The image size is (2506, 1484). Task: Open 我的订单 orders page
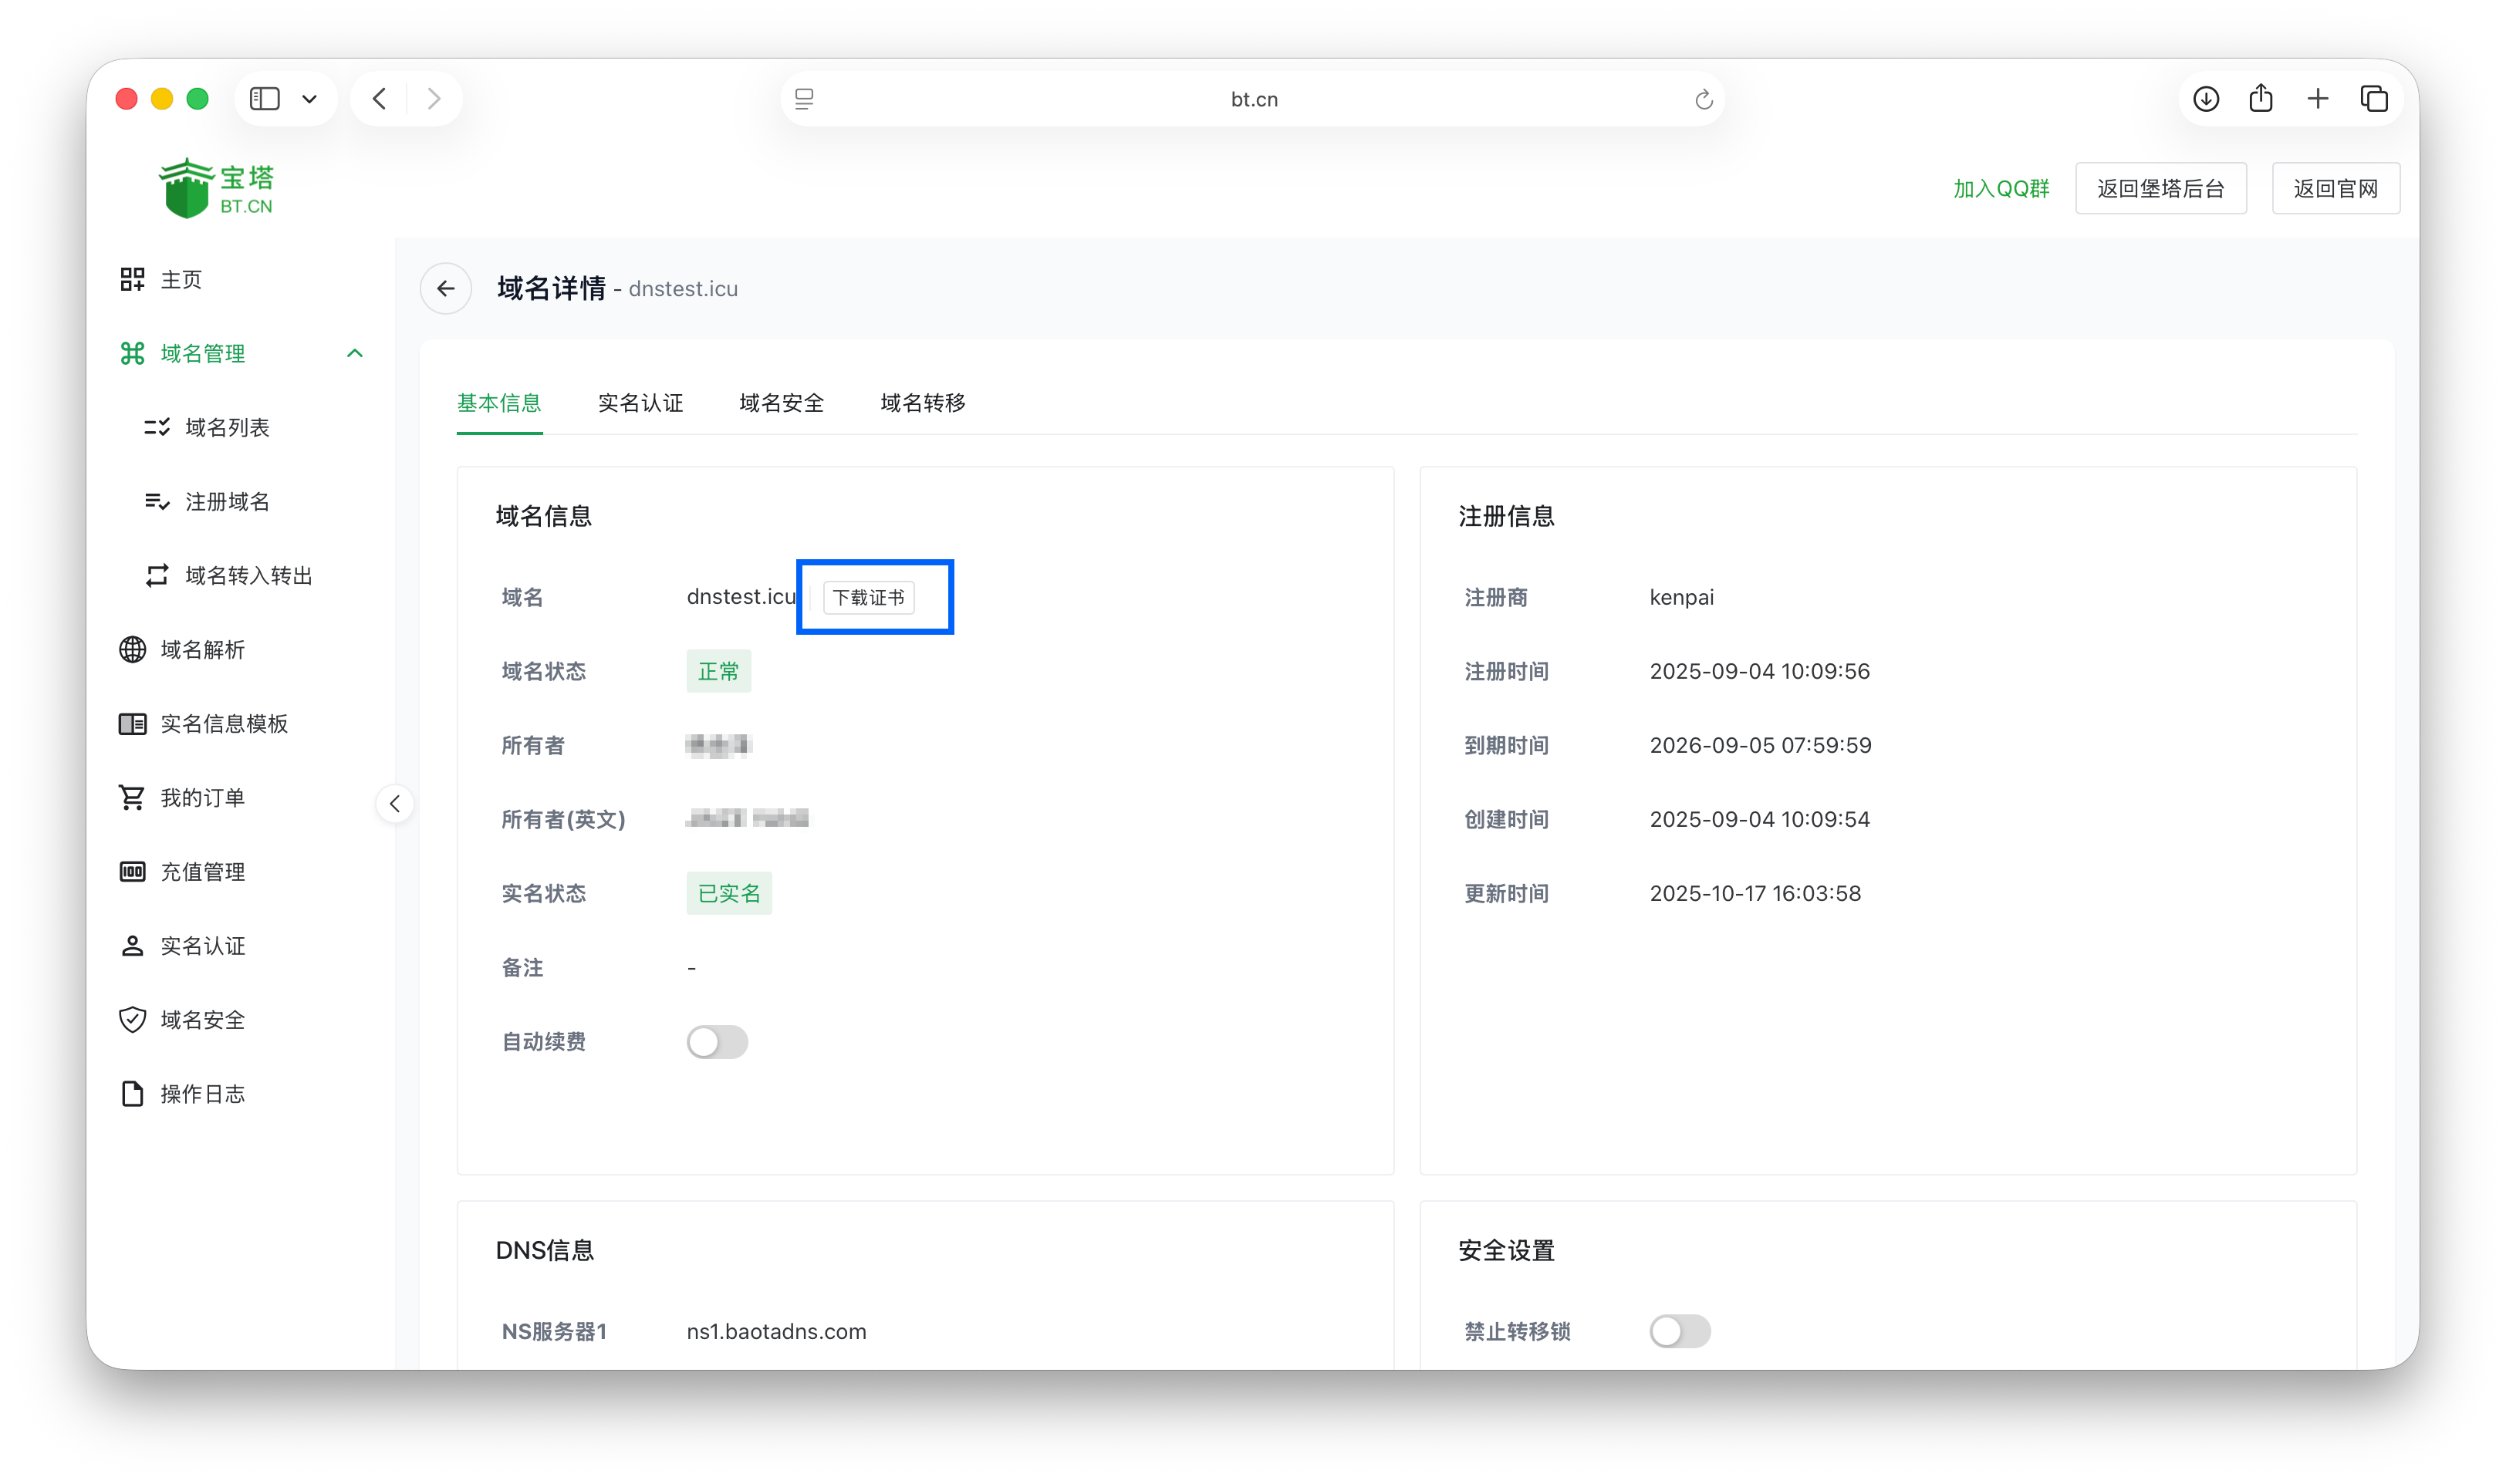click(204, 797)
